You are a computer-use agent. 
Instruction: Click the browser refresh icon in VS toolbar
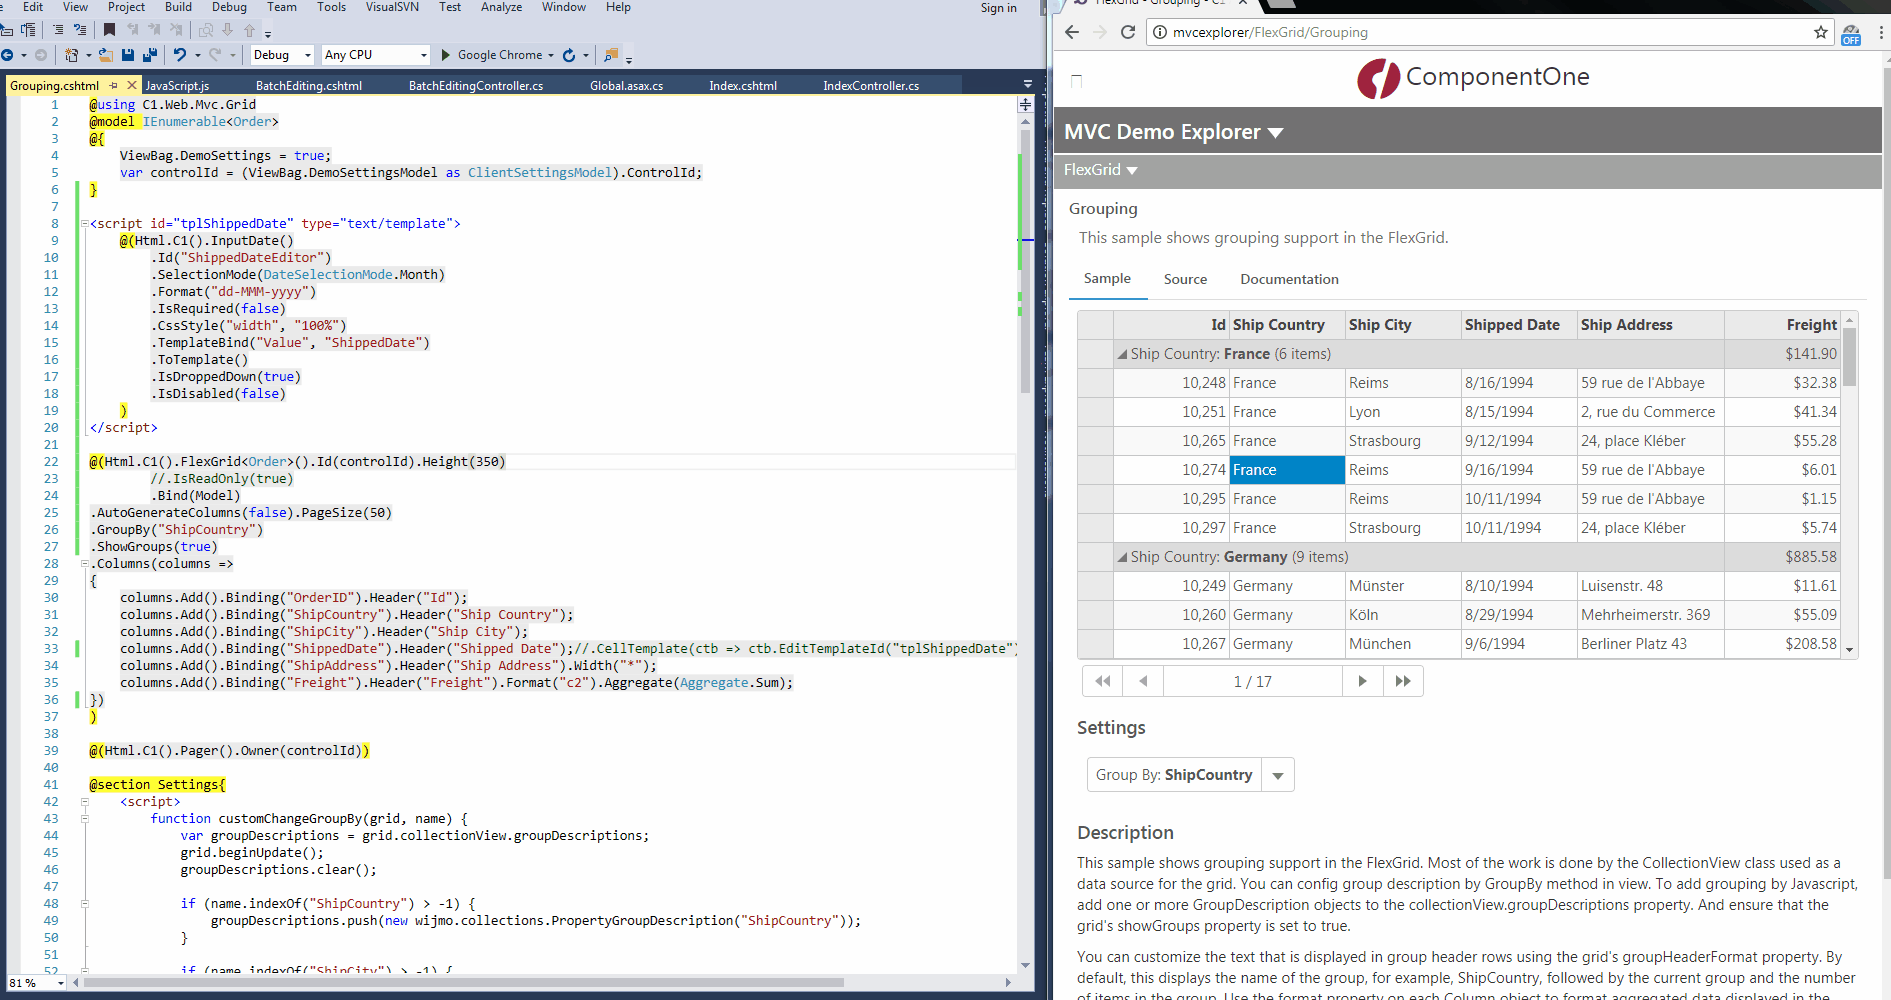coord(569,55)
